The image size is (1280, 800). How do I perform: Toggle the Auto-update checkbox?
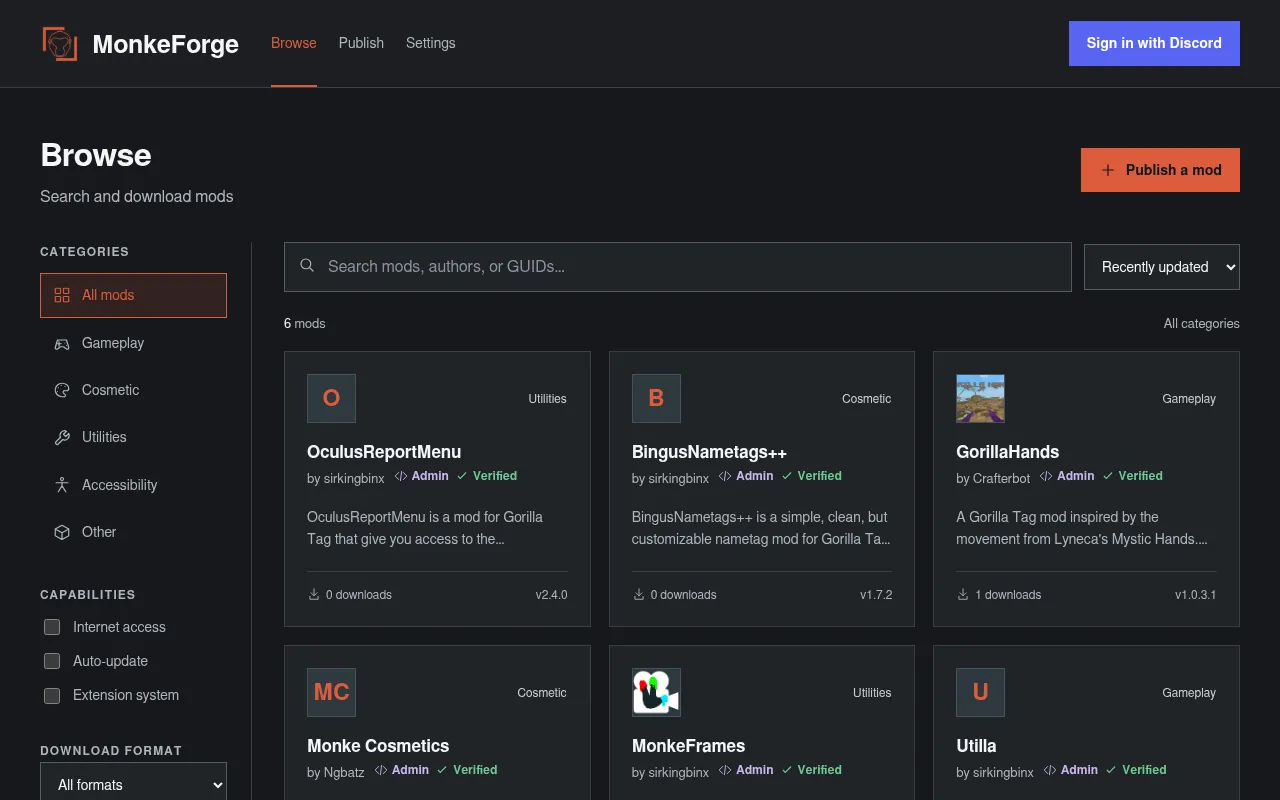52,661
